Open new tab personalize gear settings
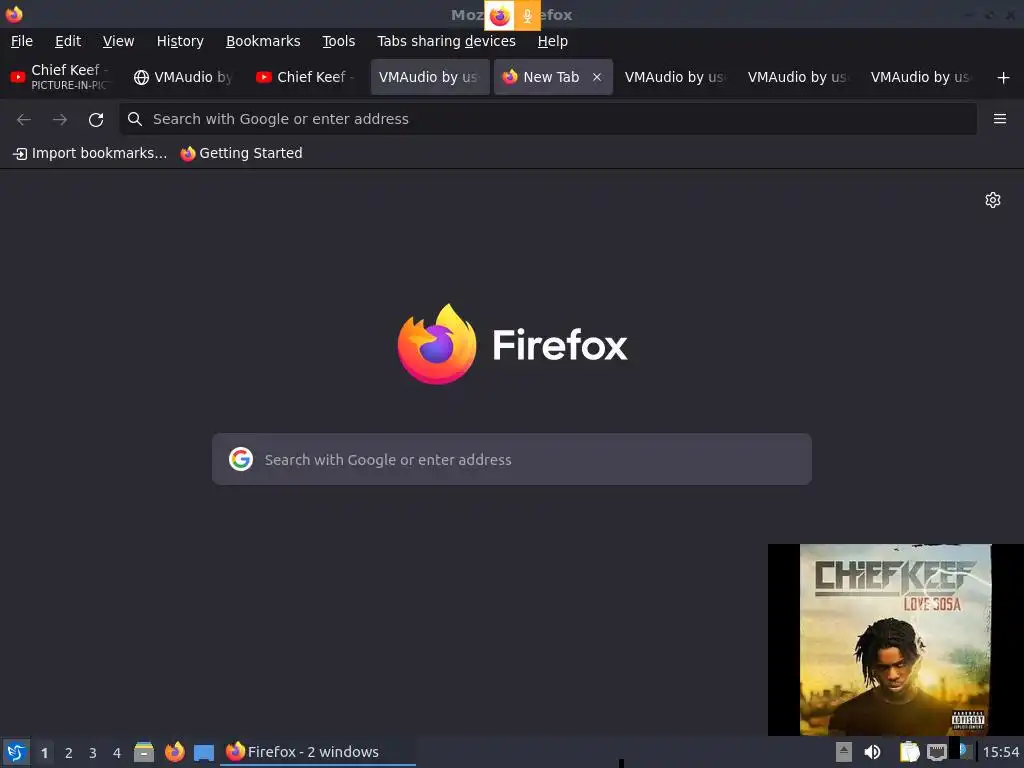The height and width of the screenshot is (768, 1024). click(993, 200)
